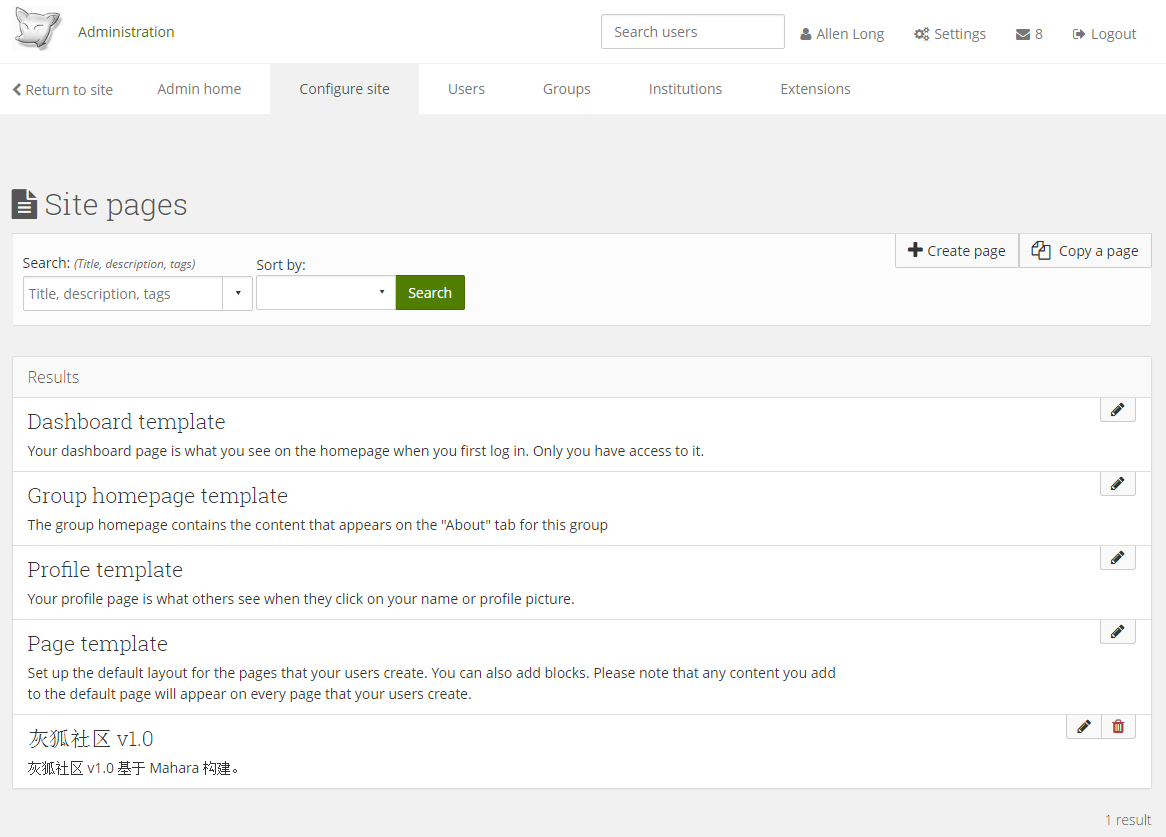Click the Mahara fox logo
This screenshot has height=837, width=1166.
pyautogui.click(x=37, y=30)
